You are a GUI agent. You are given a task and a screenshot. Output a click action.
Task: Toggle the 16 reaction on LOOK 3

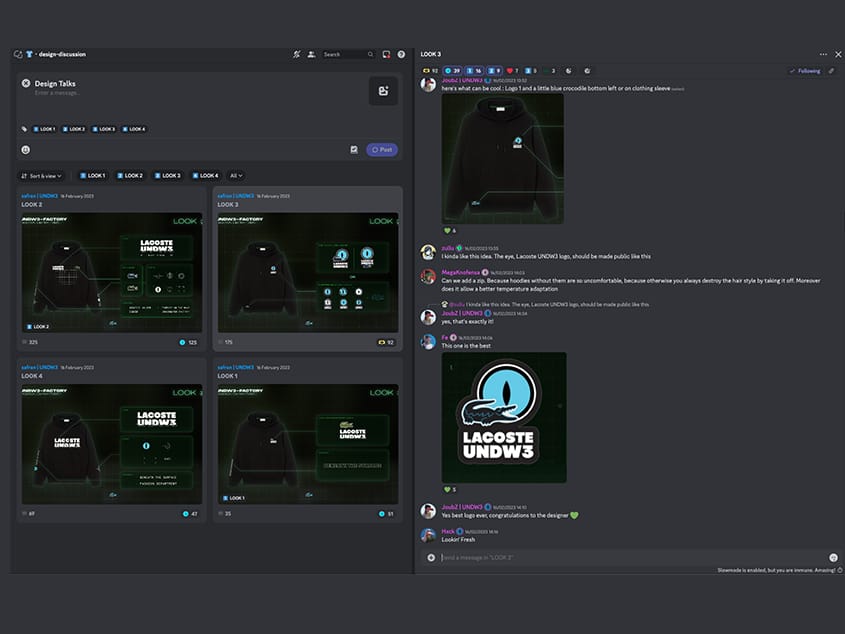(474, 71)
